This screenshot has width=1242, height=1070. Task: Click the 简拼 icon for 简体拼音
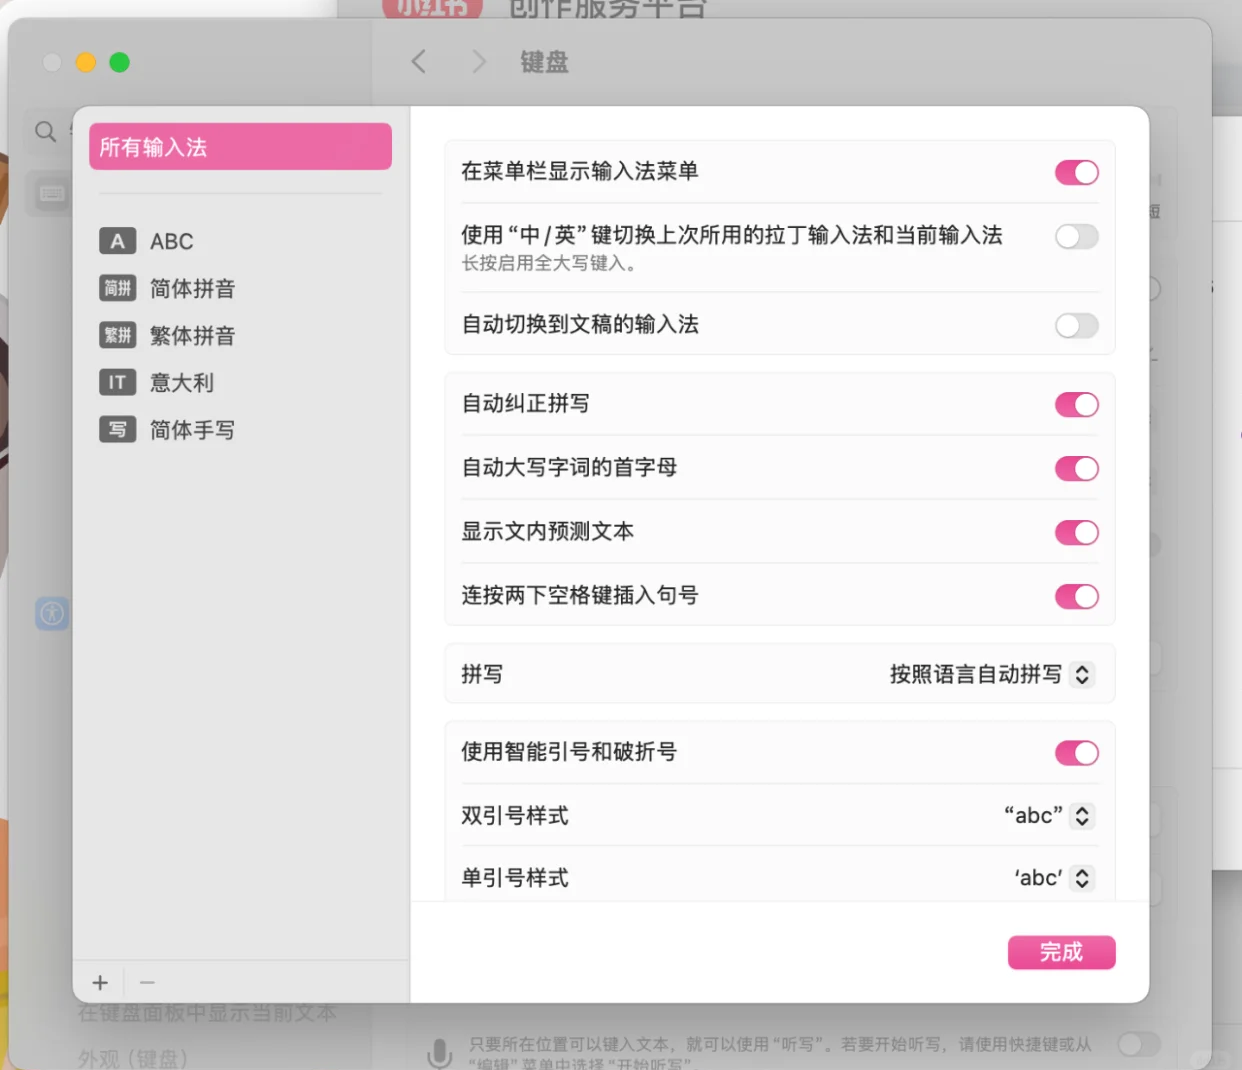(x=117, y=288)
